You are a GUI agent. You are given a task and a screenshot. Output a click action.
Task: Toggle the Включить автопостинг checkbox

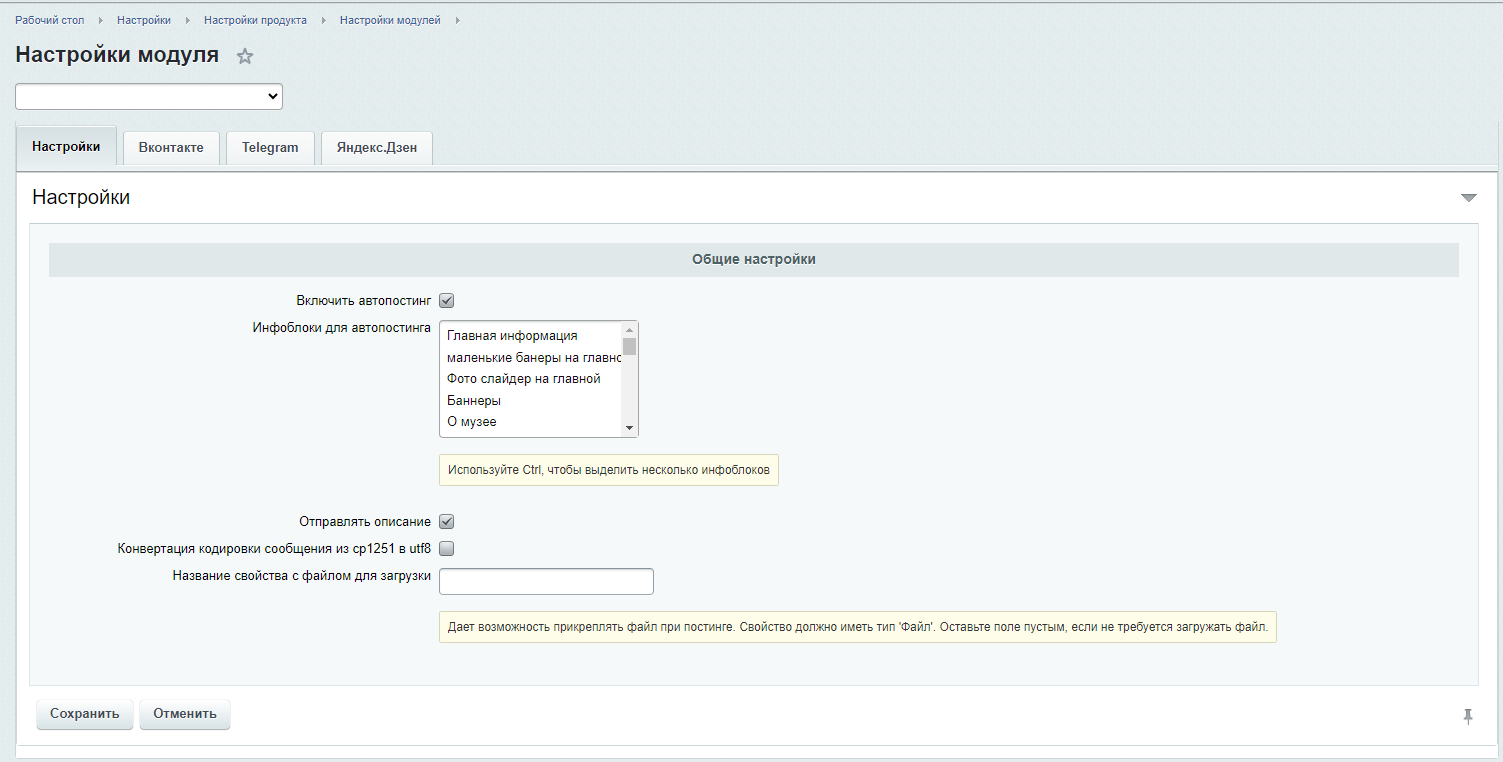[x=447, y=300]
